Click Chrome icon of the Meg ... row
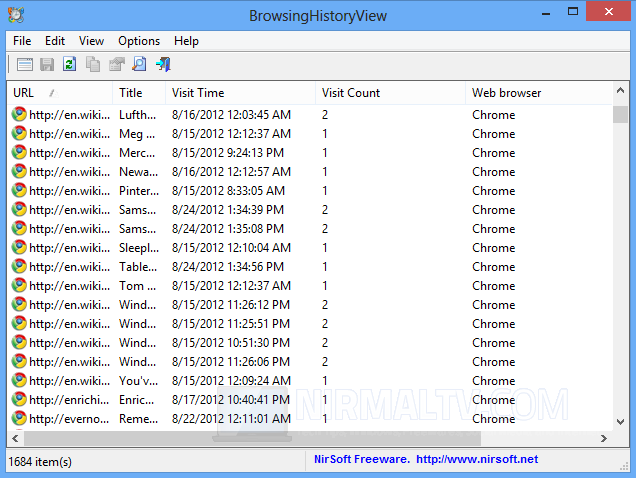The width and height of the screenshot is (636, 478). pos(19,134)
